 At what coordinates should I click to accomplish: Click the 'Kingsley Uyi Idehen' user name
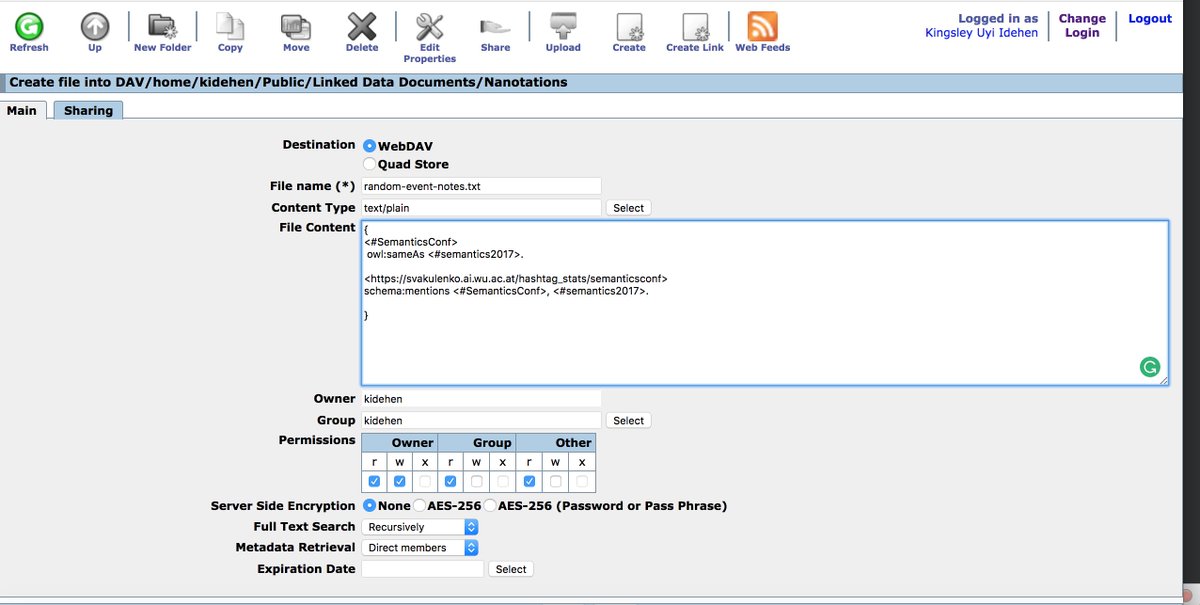pyautogui.click(x=982, y=33)
